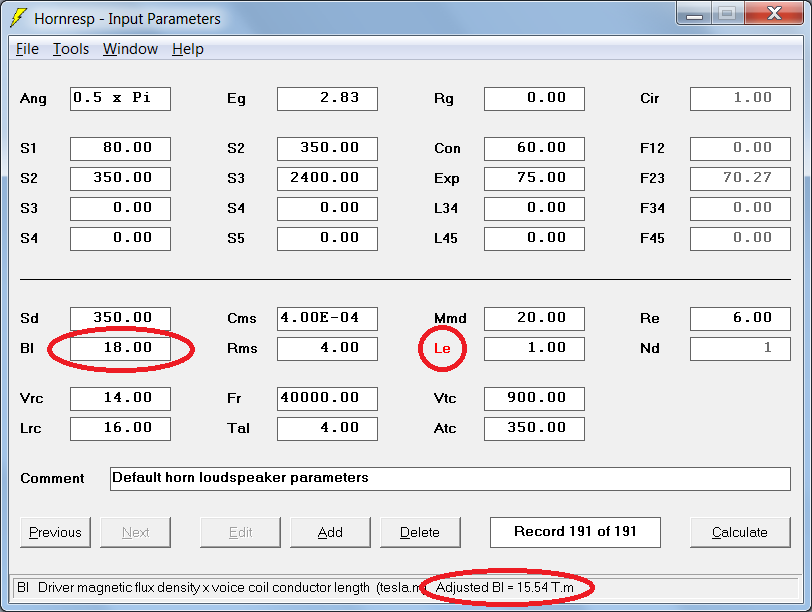Click the Cms label
The width and height of the screenshot is (812, 612).
pos(242,318)
